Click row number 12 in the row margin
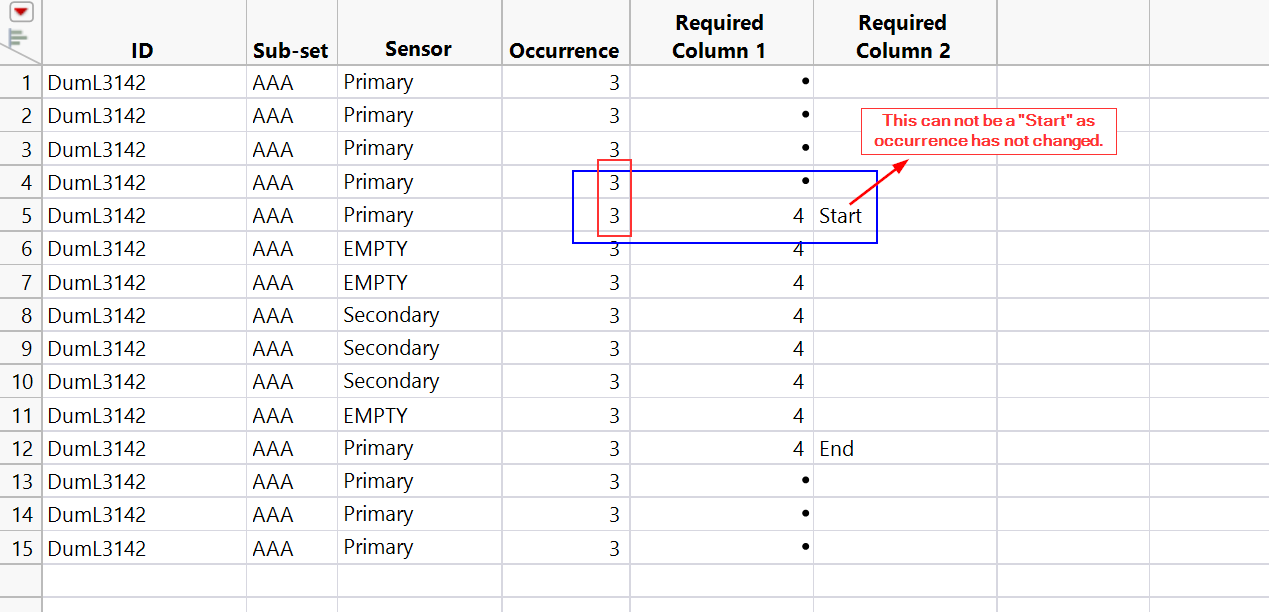The image size is (1269, 612). tap(21, 448)
